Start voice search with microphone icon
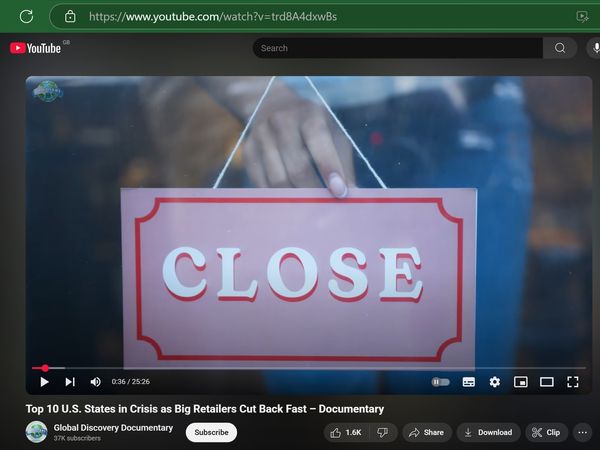The width and height of the screenshot is (600, 450). [594, 48]
